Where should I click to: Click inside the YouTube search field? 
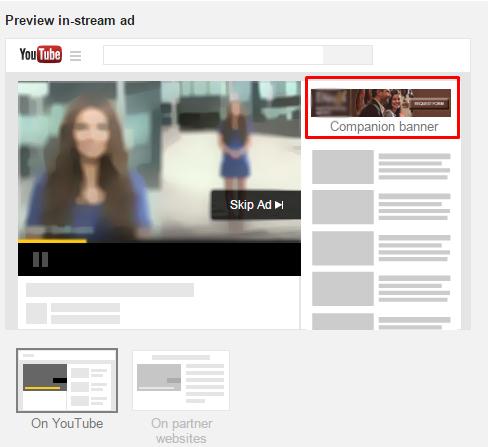coord(213,55)
